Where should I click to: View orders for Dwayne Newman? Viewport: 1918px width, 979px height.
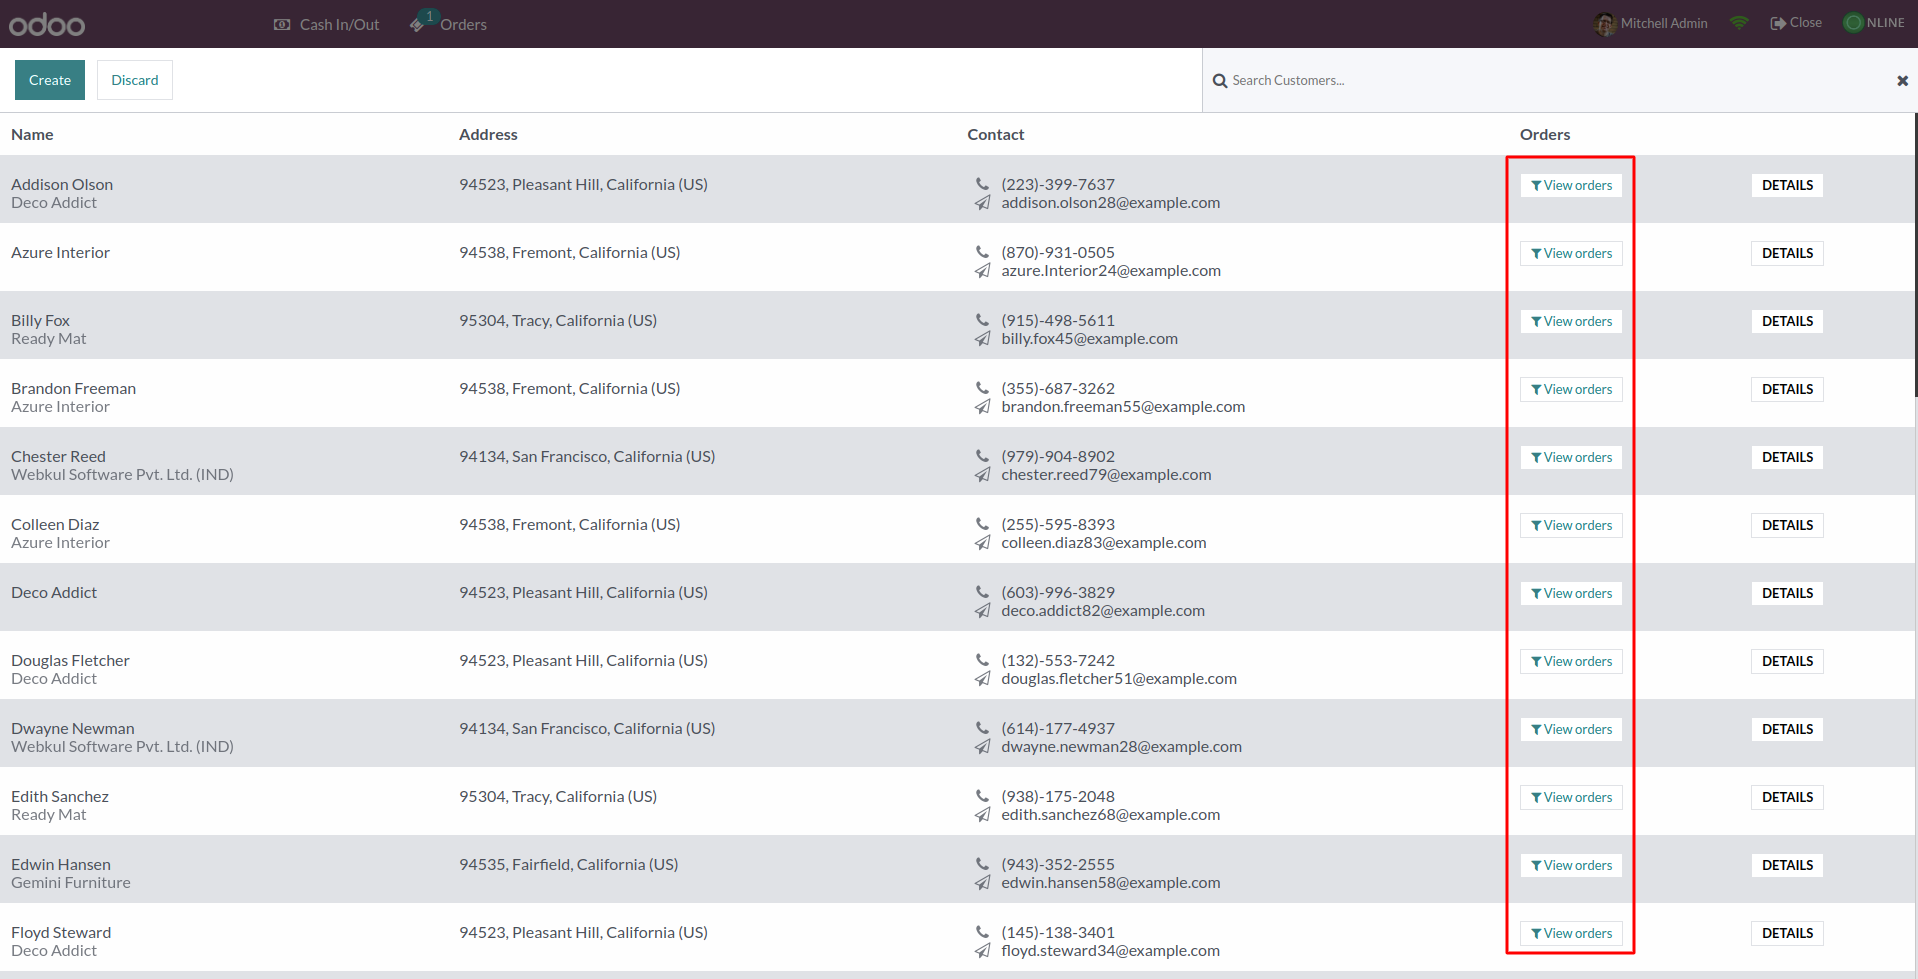pos(1571,729)
